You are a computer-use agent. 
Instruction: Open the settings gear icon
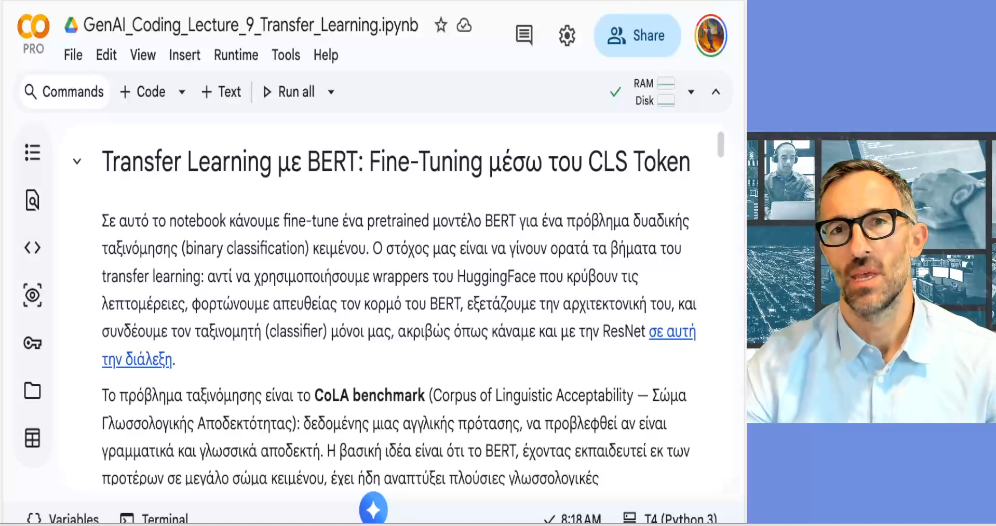click(567, 36)
